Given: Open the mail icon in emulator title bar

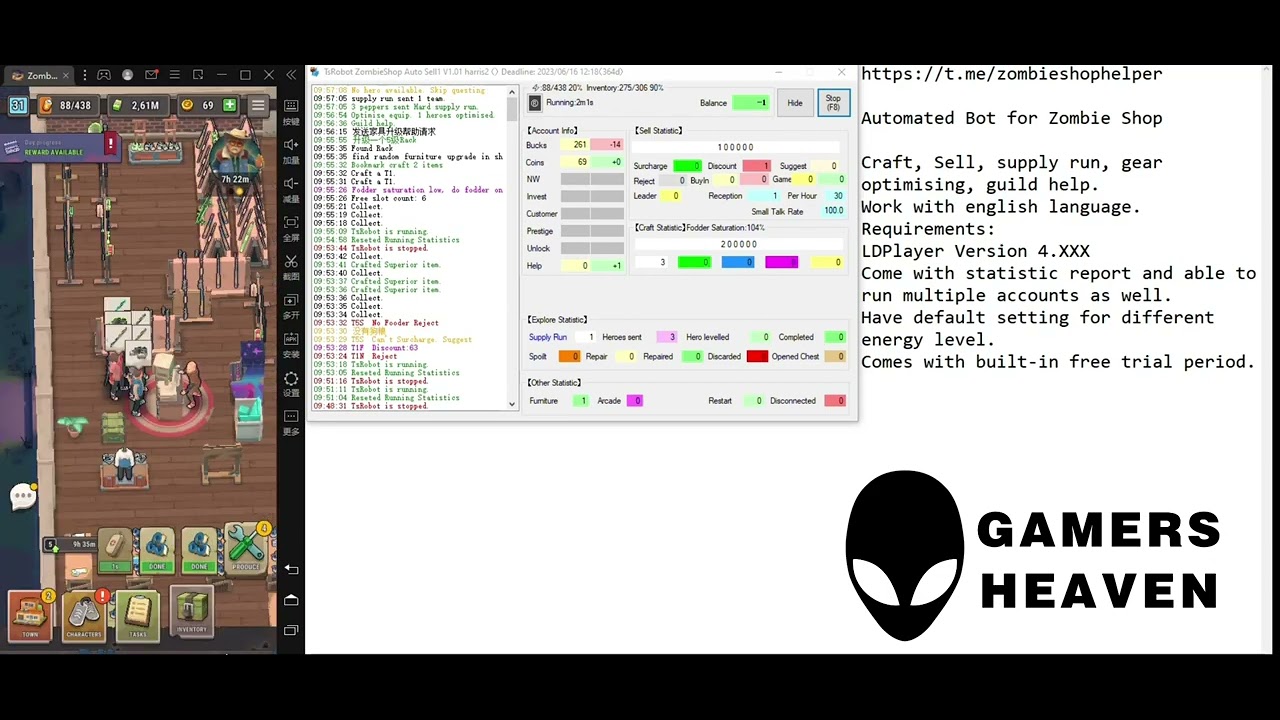Looking at the screenshot, I should [151, 75].
